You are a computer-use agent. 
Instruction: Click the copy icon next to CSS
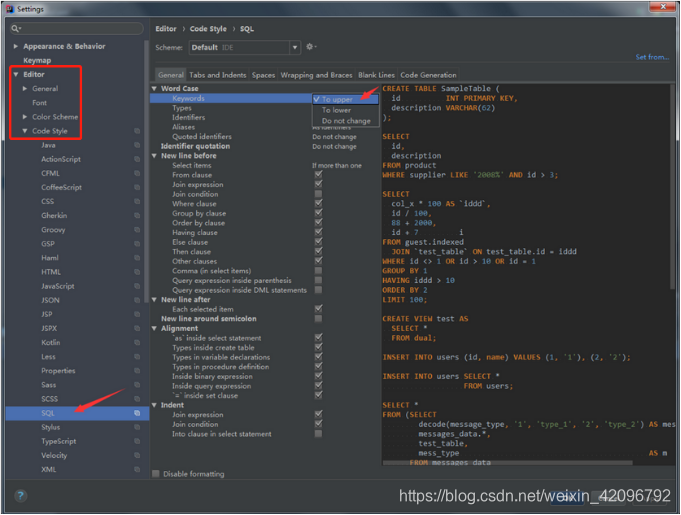(x=137, y=201)
